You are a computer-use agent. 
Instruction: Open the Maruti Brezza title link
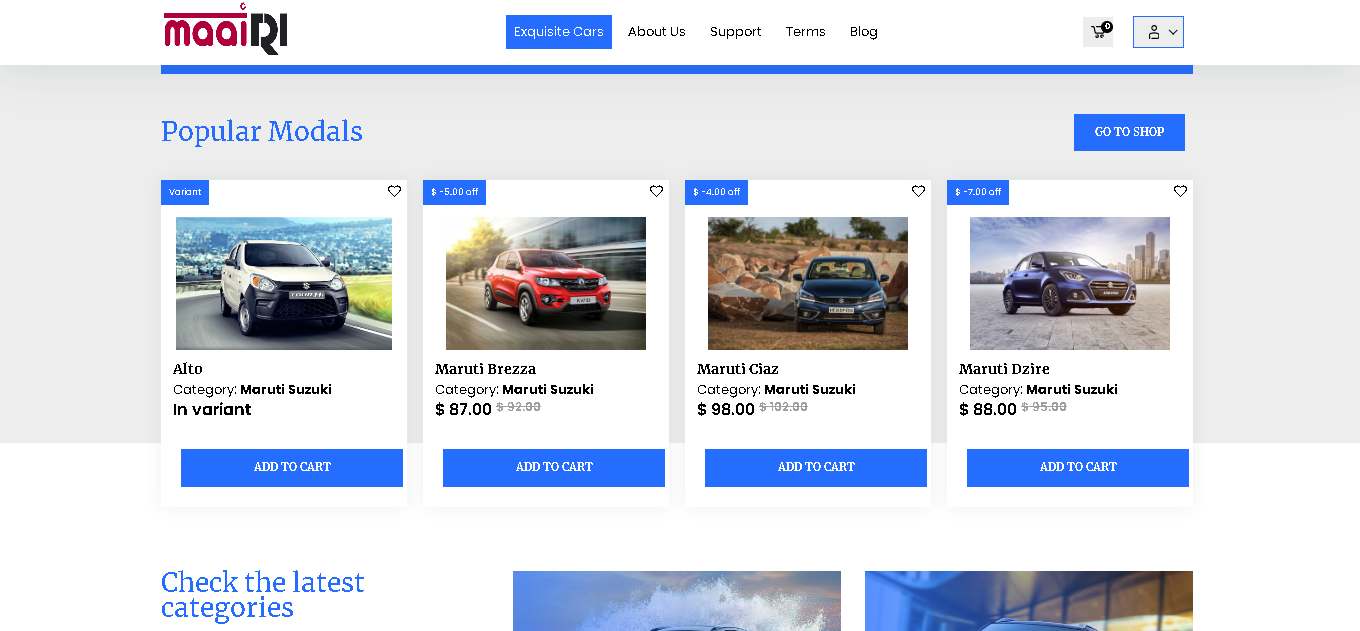pos(486,369)
